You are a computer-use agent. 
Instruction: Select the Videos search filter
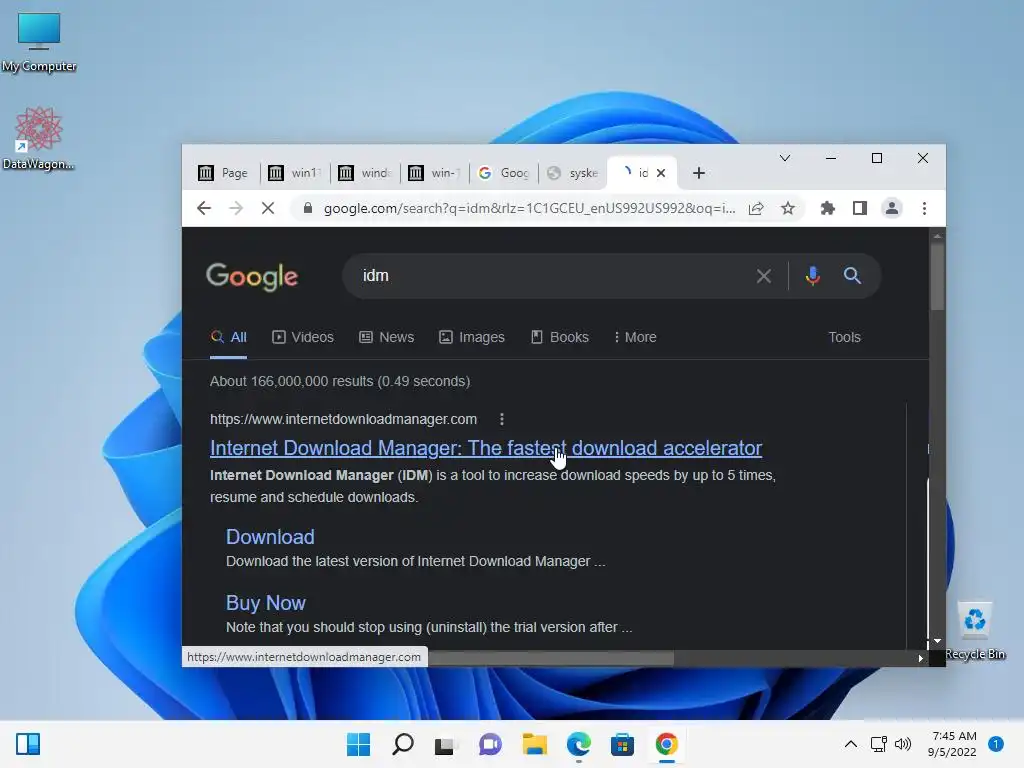tap(302, 338)
